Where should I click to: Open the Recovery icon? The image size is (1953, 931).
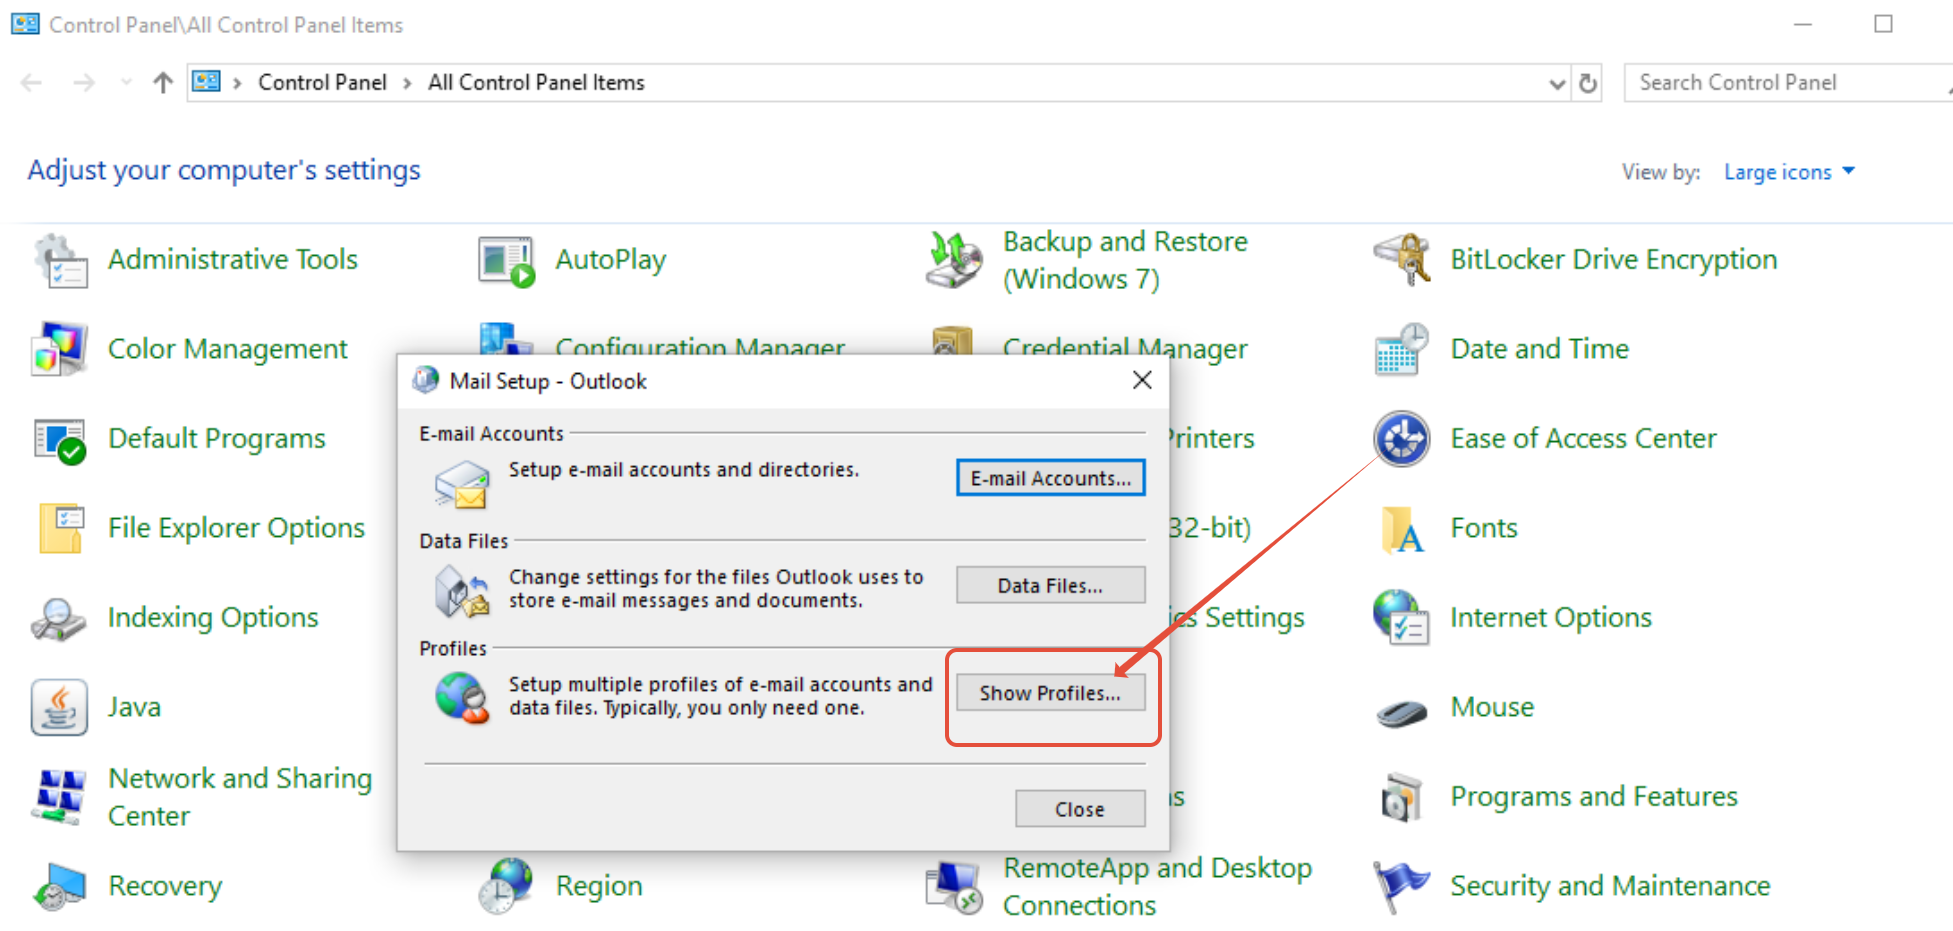(59, 887)
